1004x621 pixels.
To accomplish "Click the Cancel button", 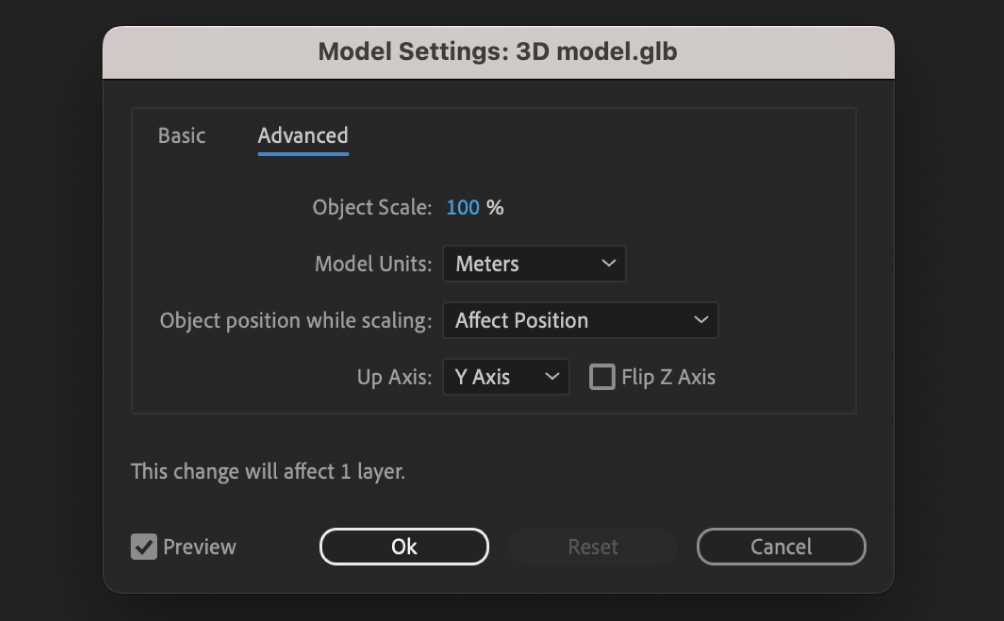I will [x=780, y=546].
